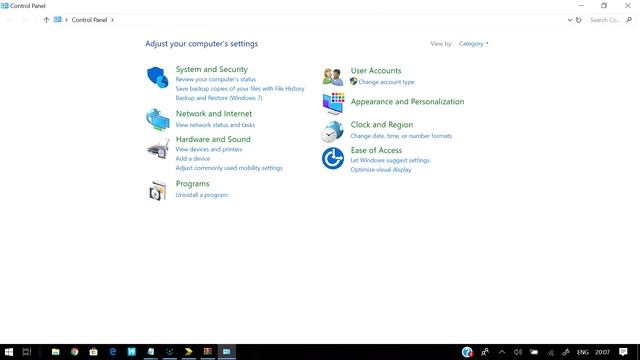Open File Explorer from the taskbar

56,352
